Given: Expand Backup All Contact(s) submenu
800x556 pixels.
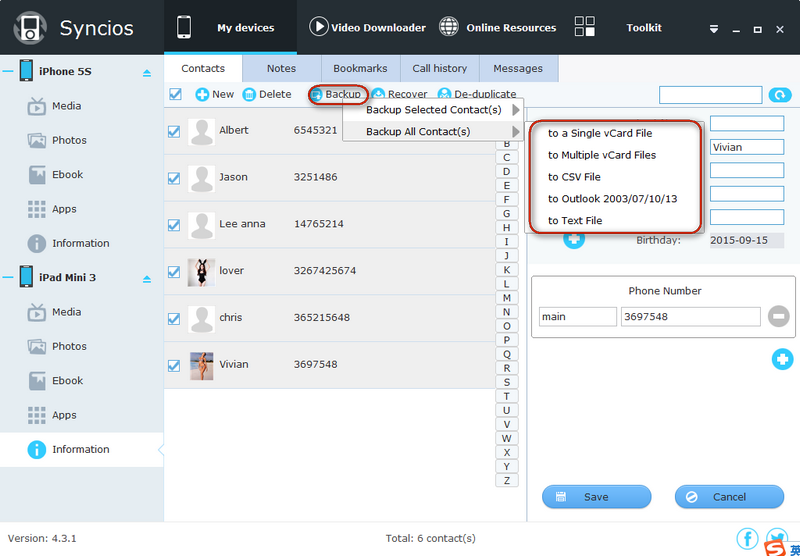Looking at the screenshot, I should click(433, 132).
